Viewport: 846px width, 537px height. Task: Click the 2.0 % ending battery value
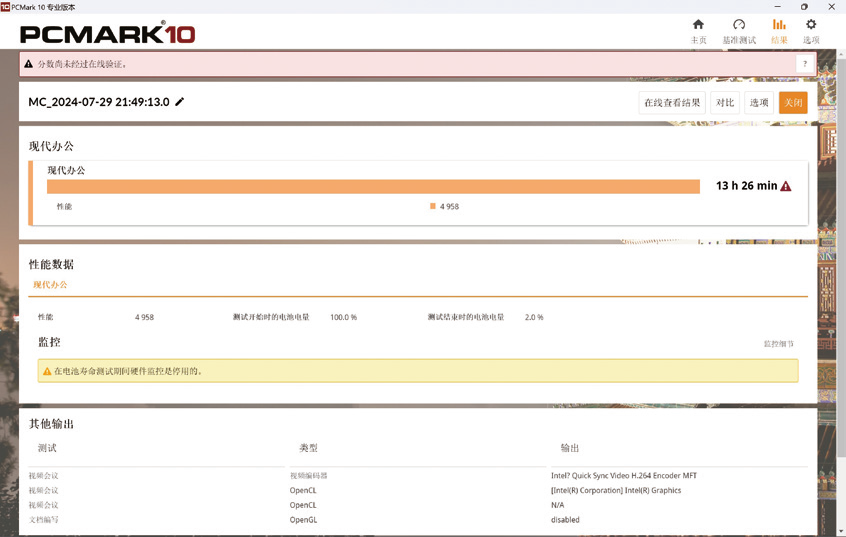[x=534, y=317]
